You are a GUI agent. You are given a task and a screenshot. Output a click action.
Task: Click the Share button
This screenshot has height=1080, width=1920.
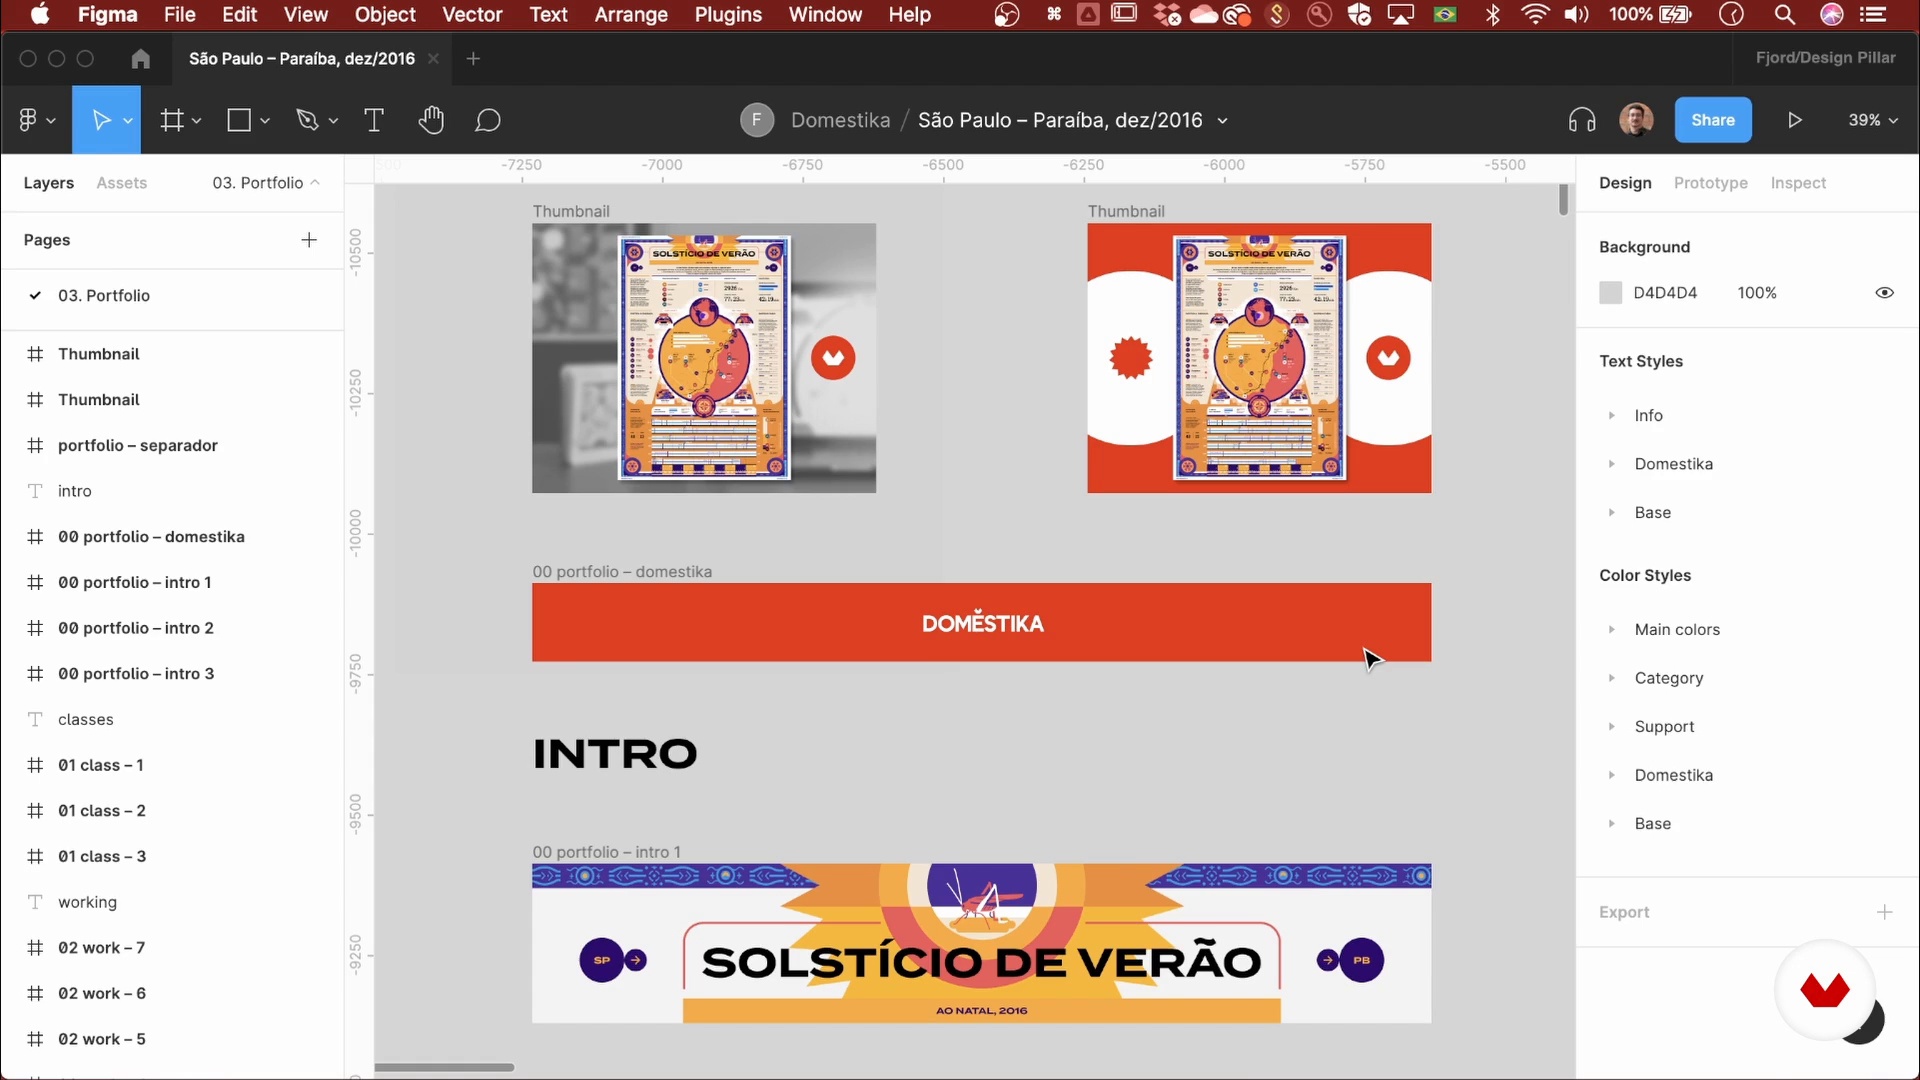click(x=1713, y=120)
